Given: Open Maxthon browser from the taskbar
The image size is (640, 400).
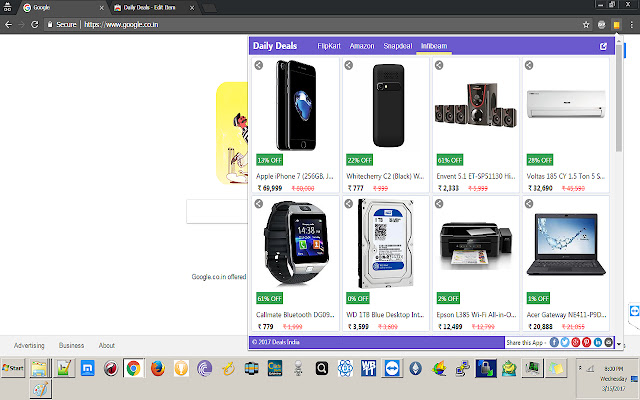Looking at the screenshot, I should click(87, 368).
